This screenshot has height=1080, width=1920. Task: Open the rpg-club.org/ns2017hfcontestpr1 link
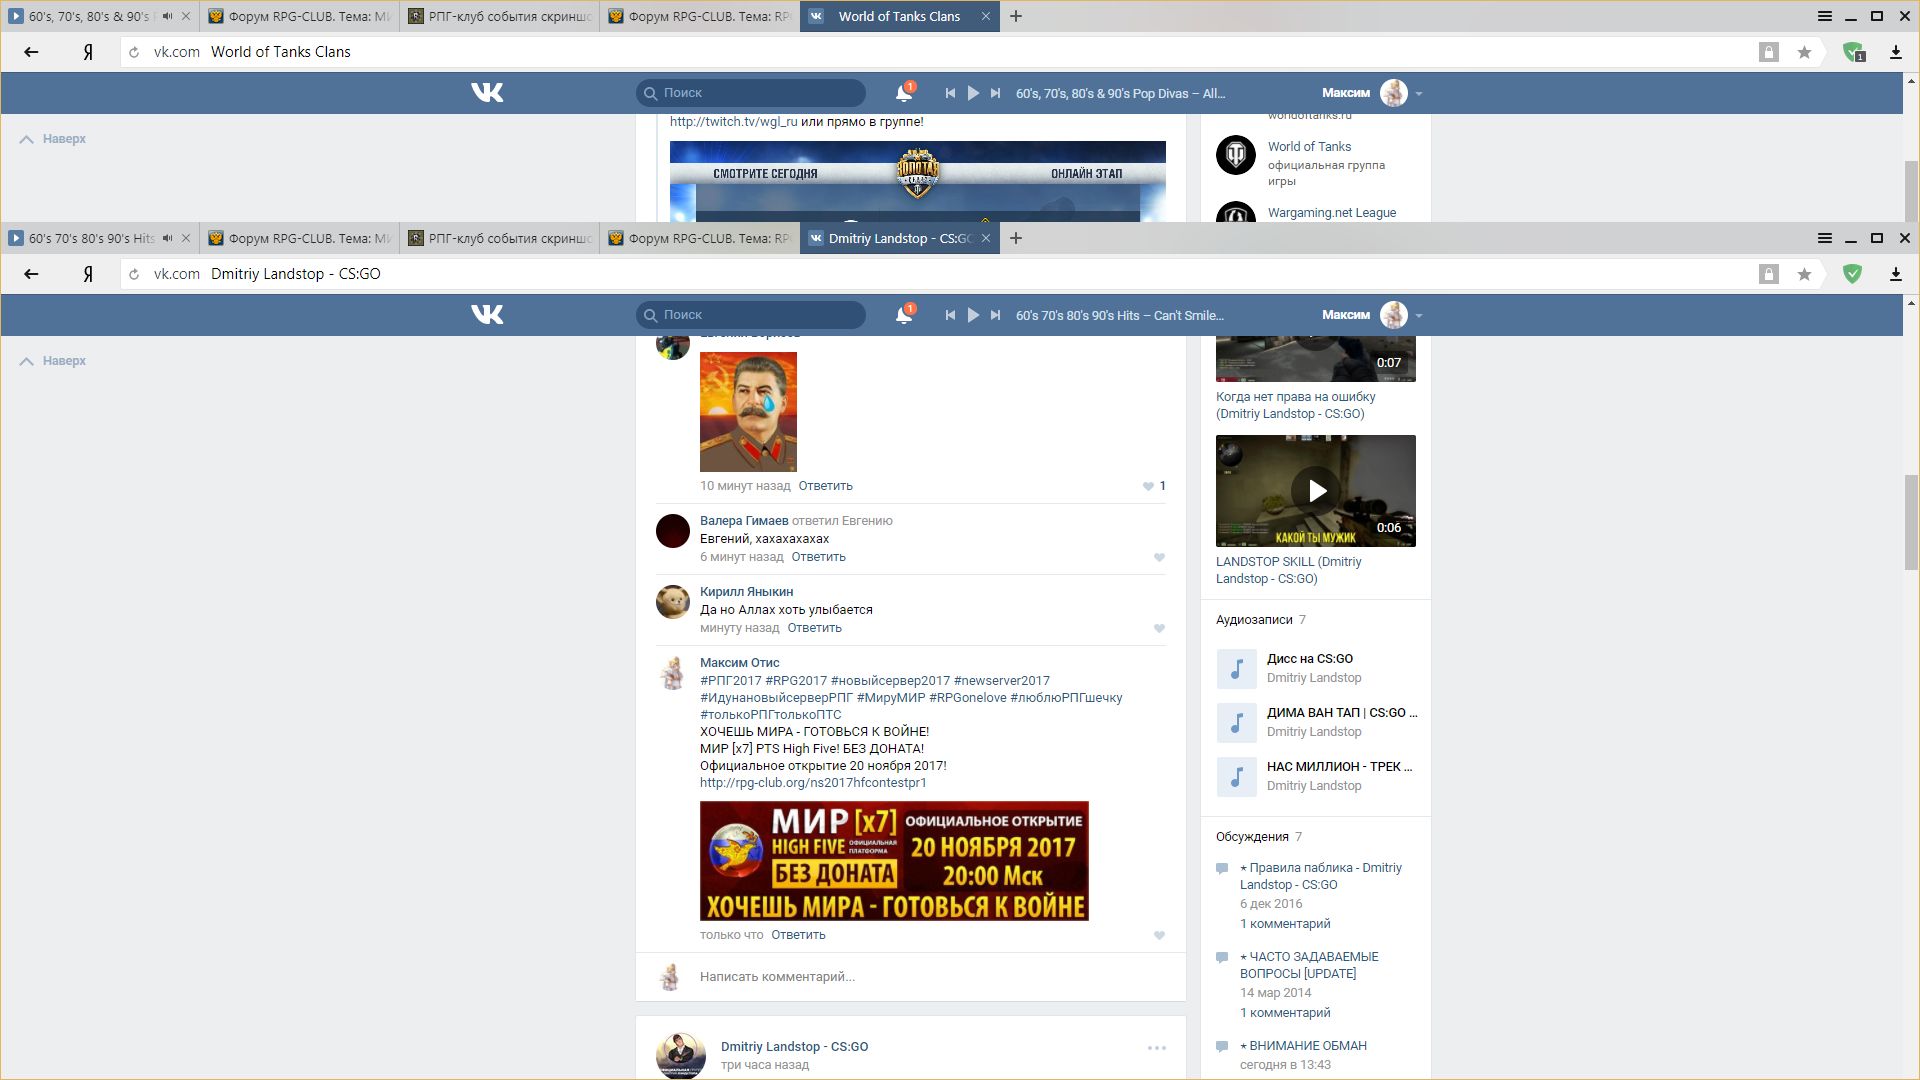tap(813, 783)
